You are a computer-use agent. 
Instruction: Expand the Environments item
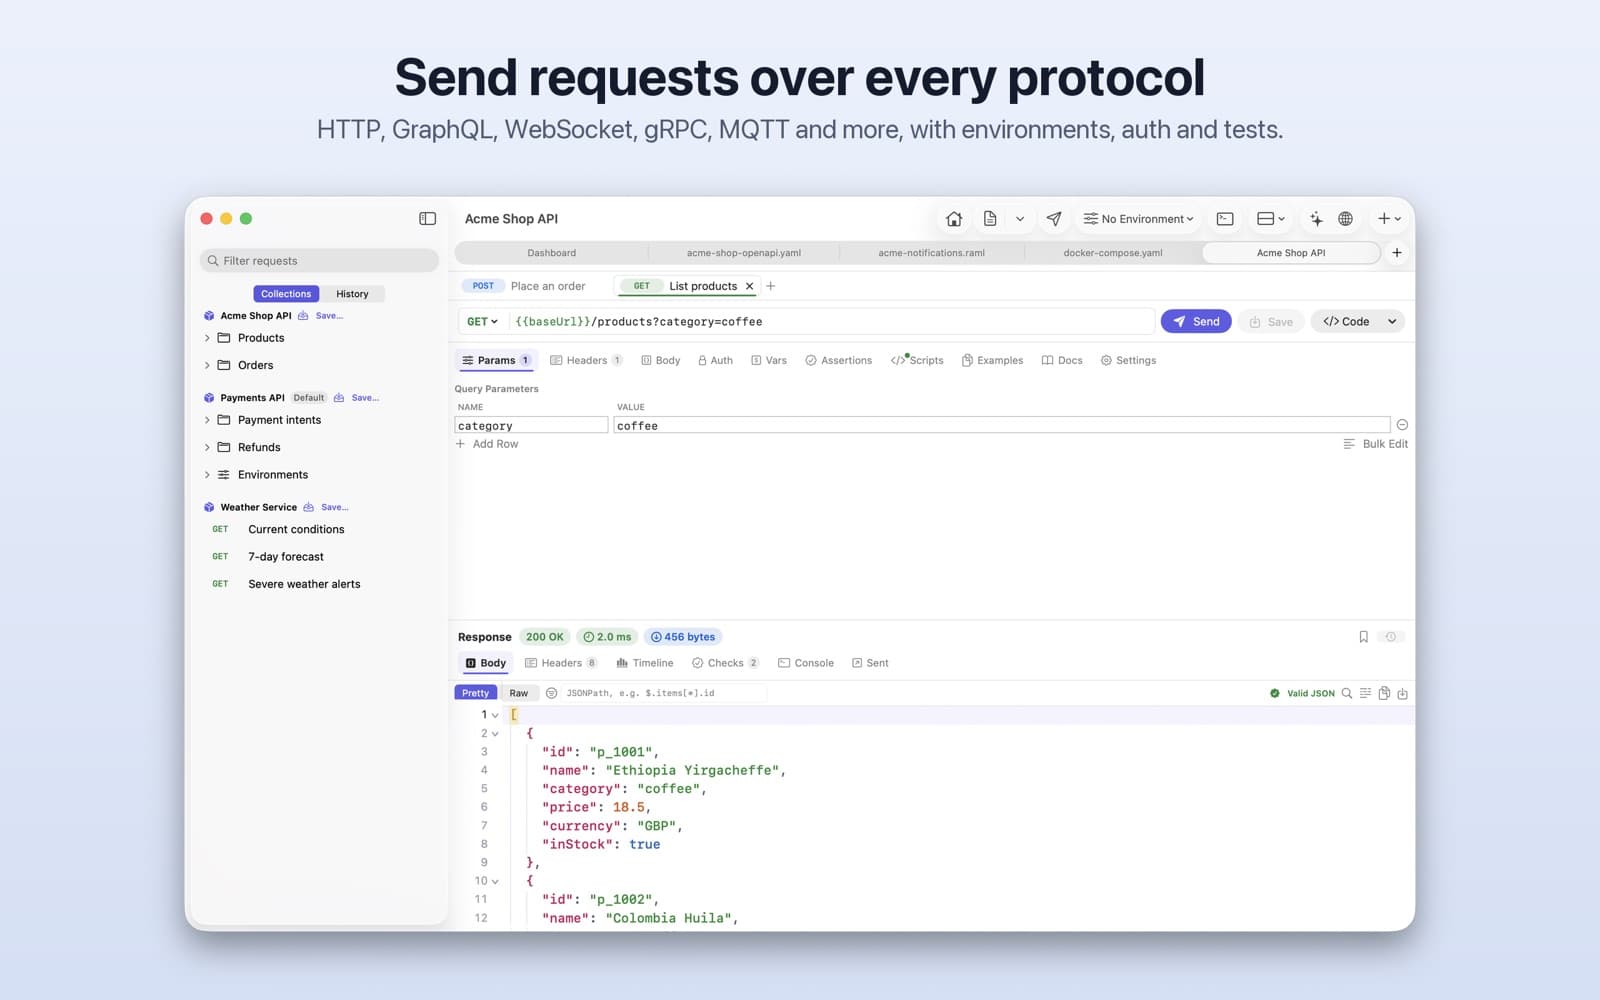click(207, 475)
